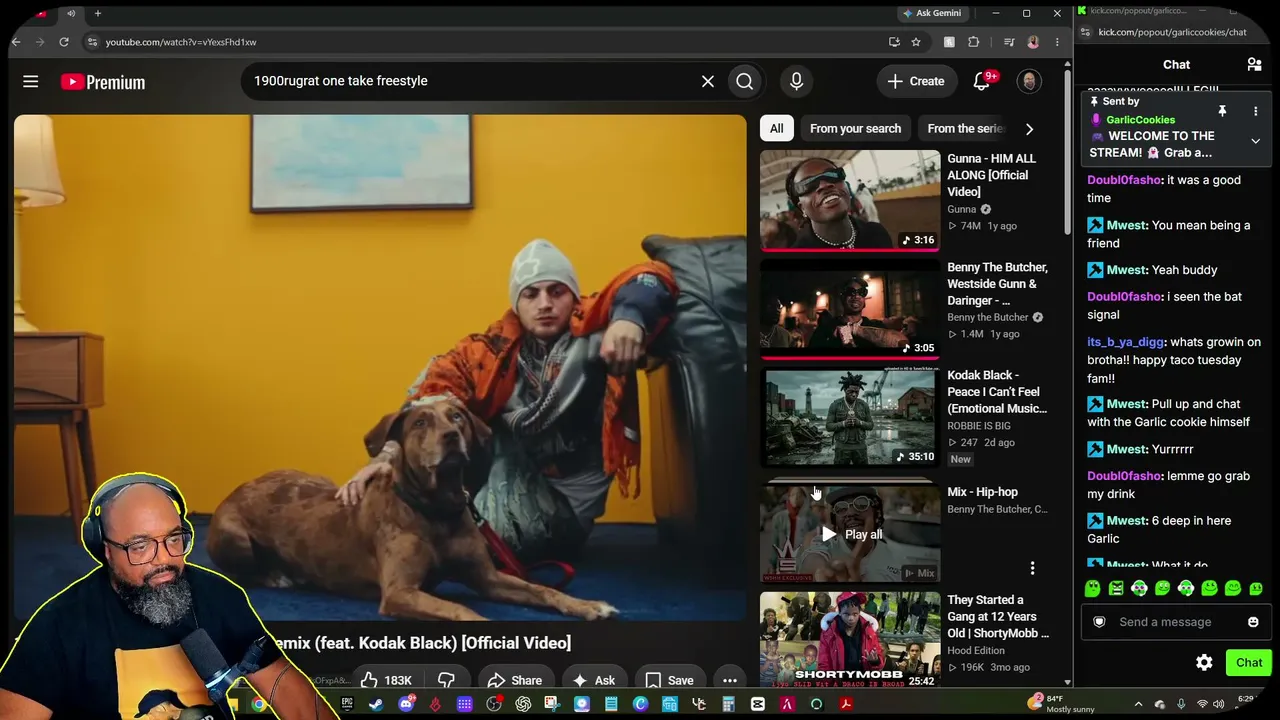Viewport: 1280px width, 720px height.
Task: Open Benny The Butcher video thumbnail
Action: pyautogui.click(x=850, y=309)
